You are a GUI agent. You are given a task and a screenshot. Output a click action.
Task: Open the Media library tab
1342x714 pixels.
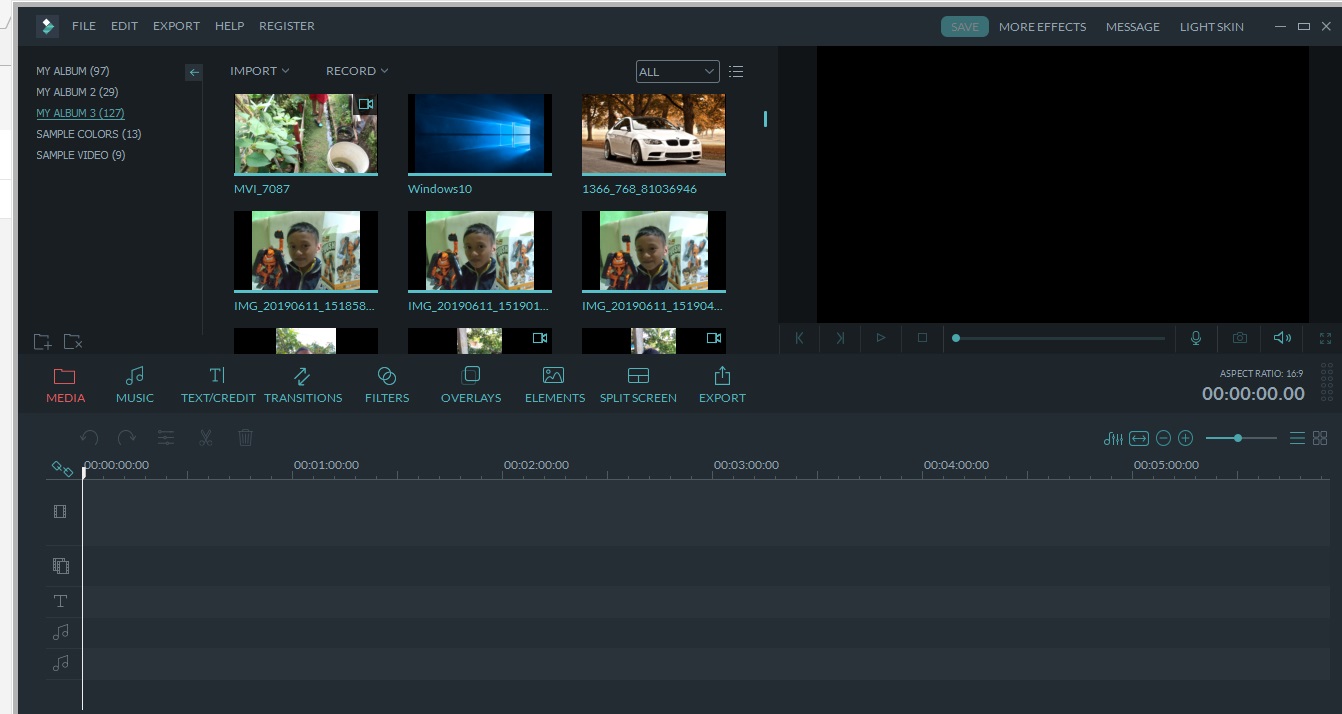click(65, 385)
